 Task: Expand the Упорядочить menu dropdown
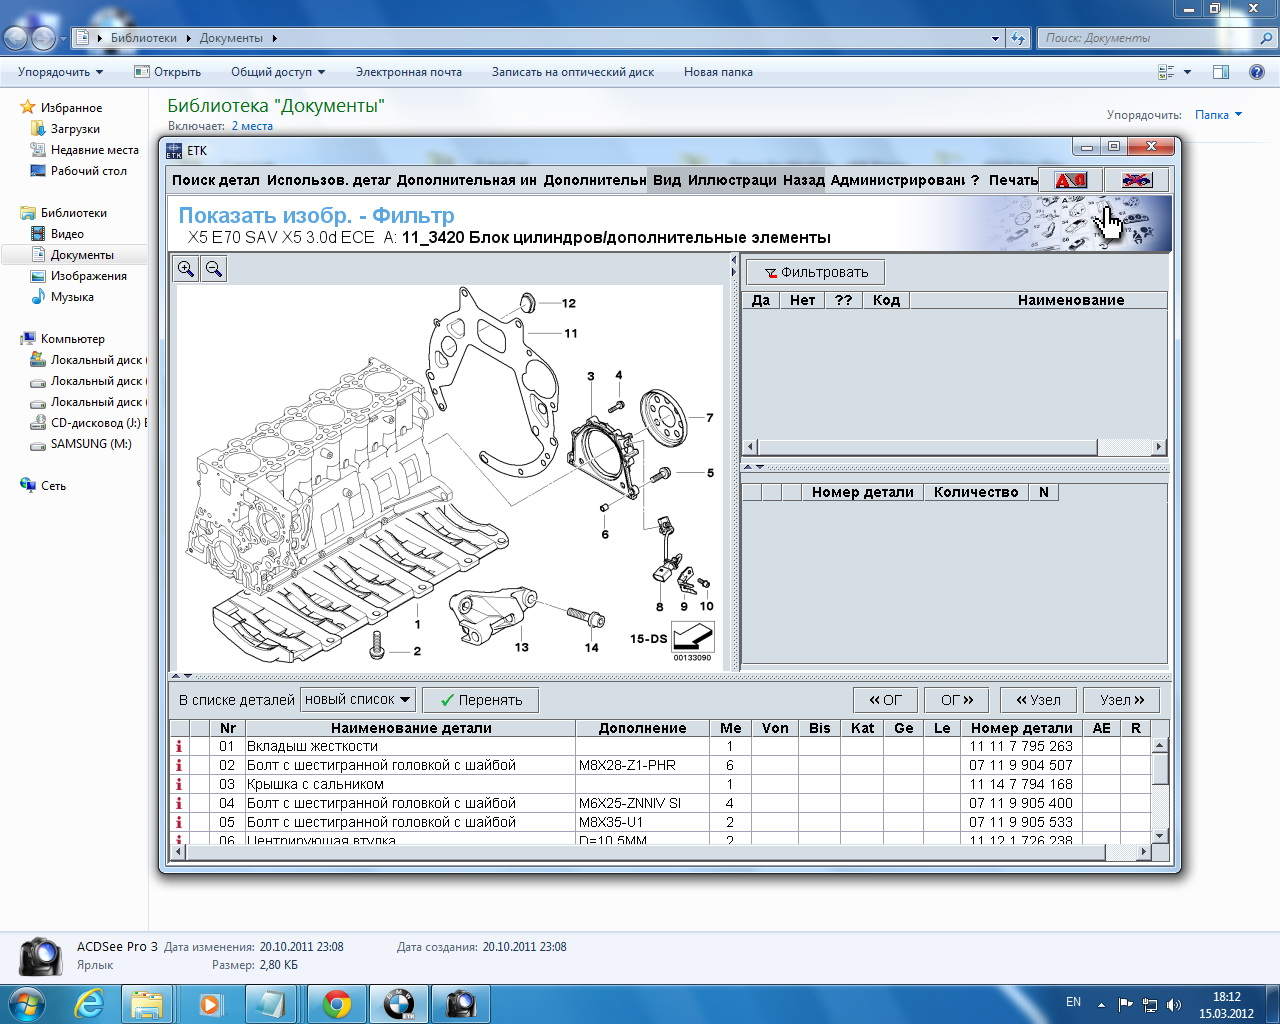click(x=60, y=72)
